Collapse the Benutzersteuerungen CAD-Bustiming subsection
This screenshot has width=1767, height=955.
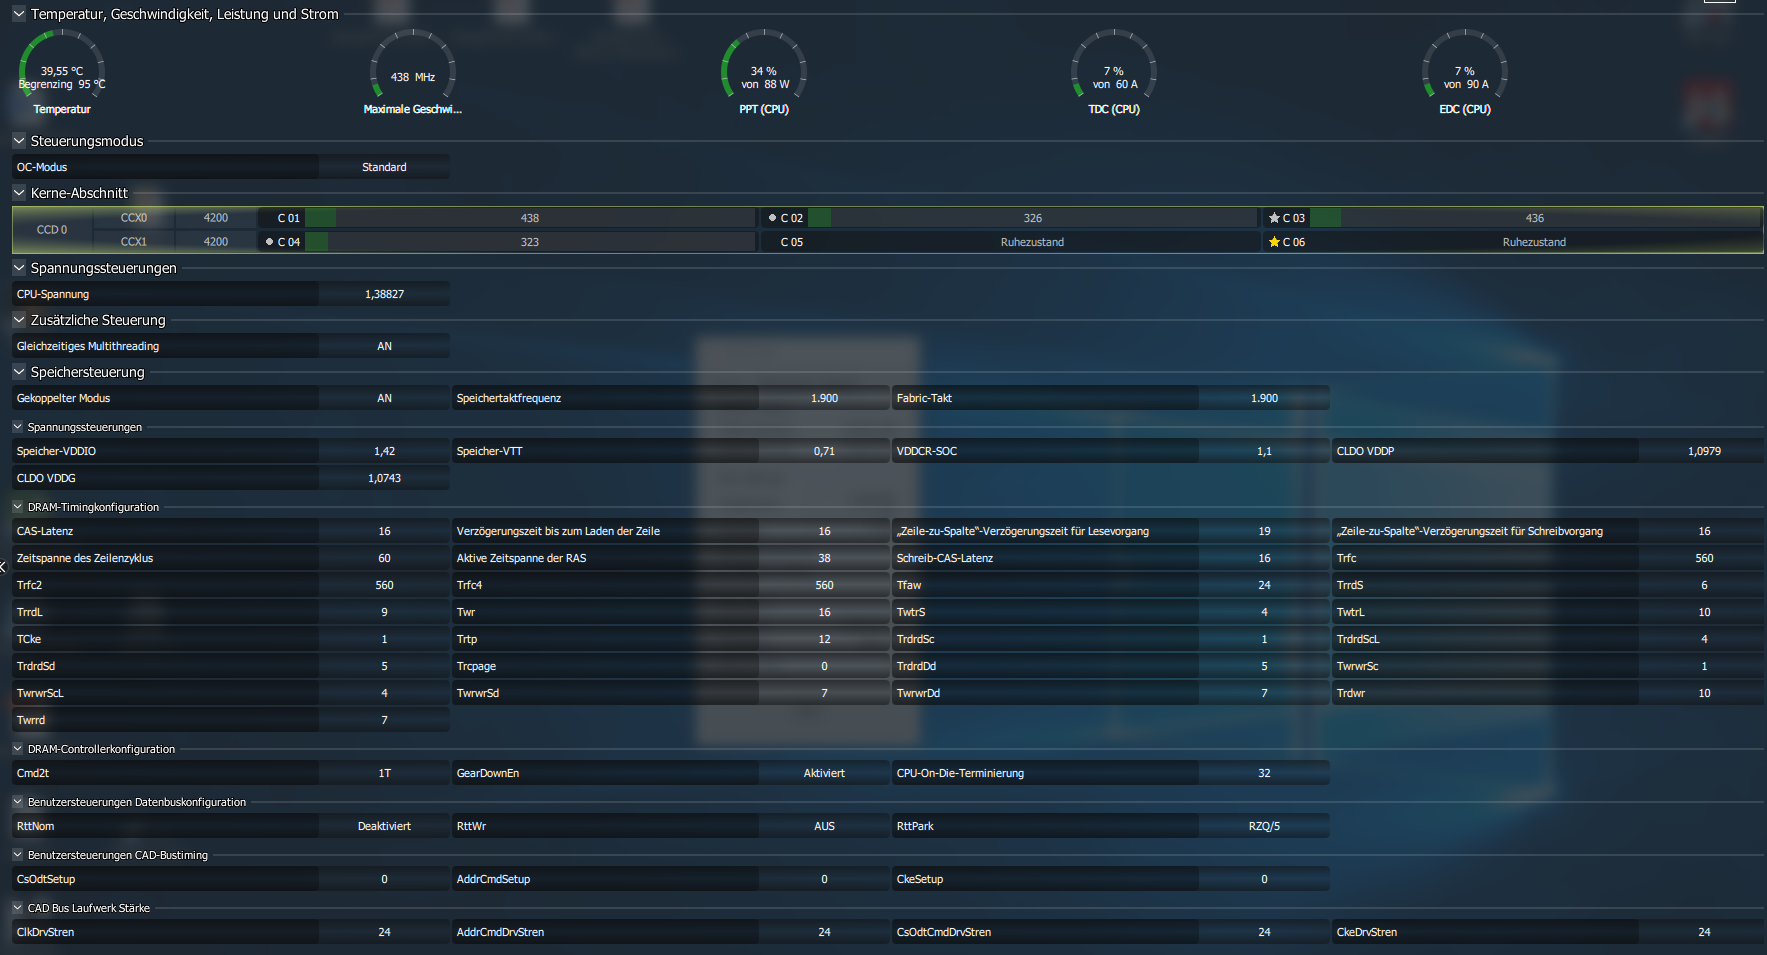tap(18, 855)
